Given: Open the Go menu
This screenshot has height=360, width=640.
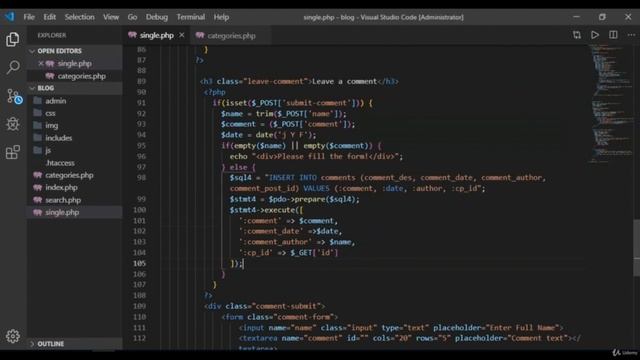Looking at the screenshot, I should (132, 17).
